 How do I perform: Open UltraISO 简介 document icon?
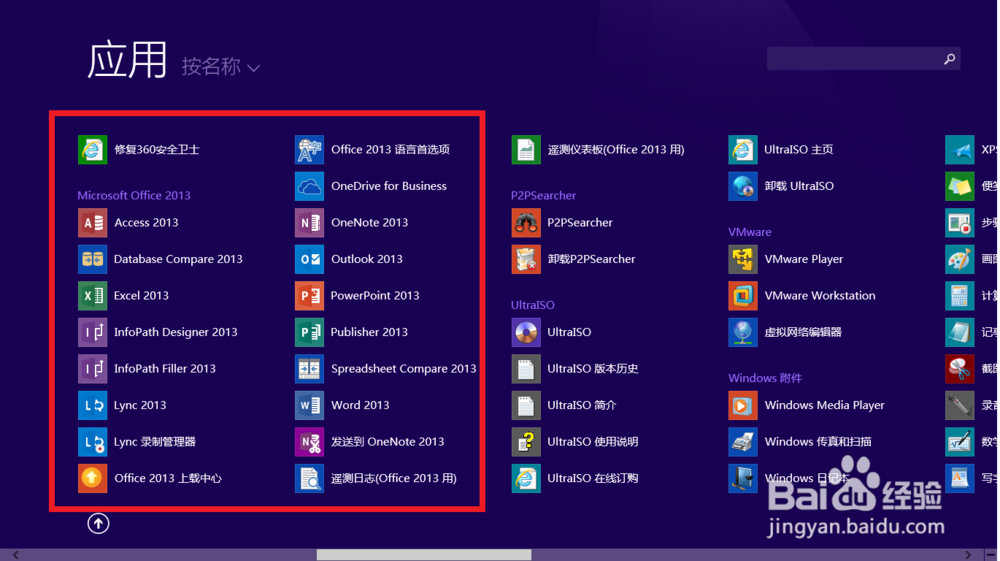pos(526,405)
